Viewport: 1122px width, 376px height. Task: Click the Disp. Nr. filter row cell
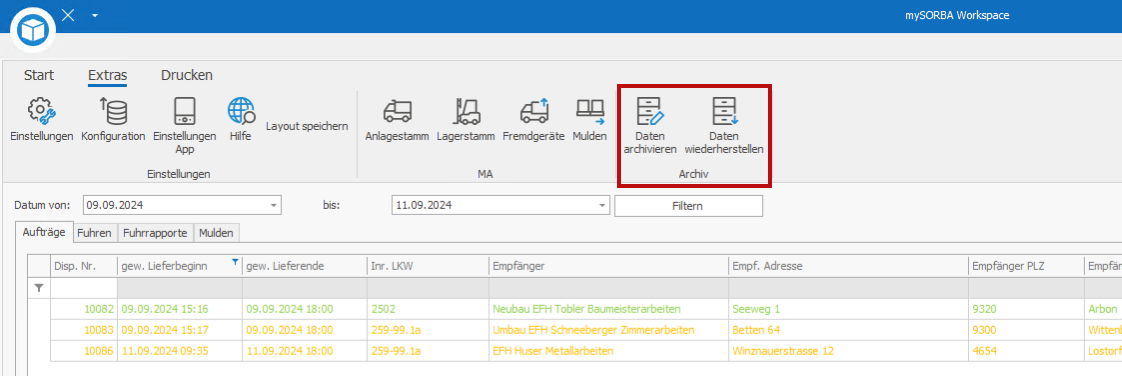84,288
